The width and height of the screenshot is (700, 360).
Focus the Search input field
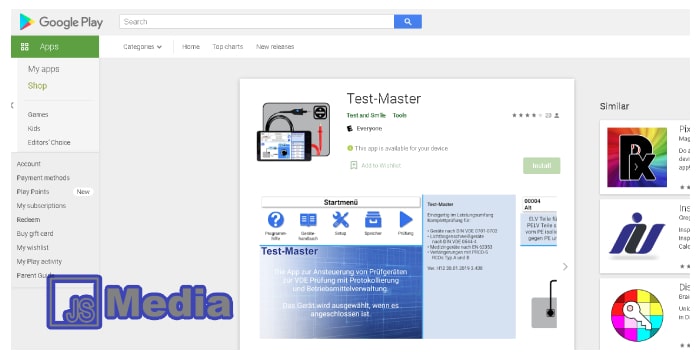257,21
